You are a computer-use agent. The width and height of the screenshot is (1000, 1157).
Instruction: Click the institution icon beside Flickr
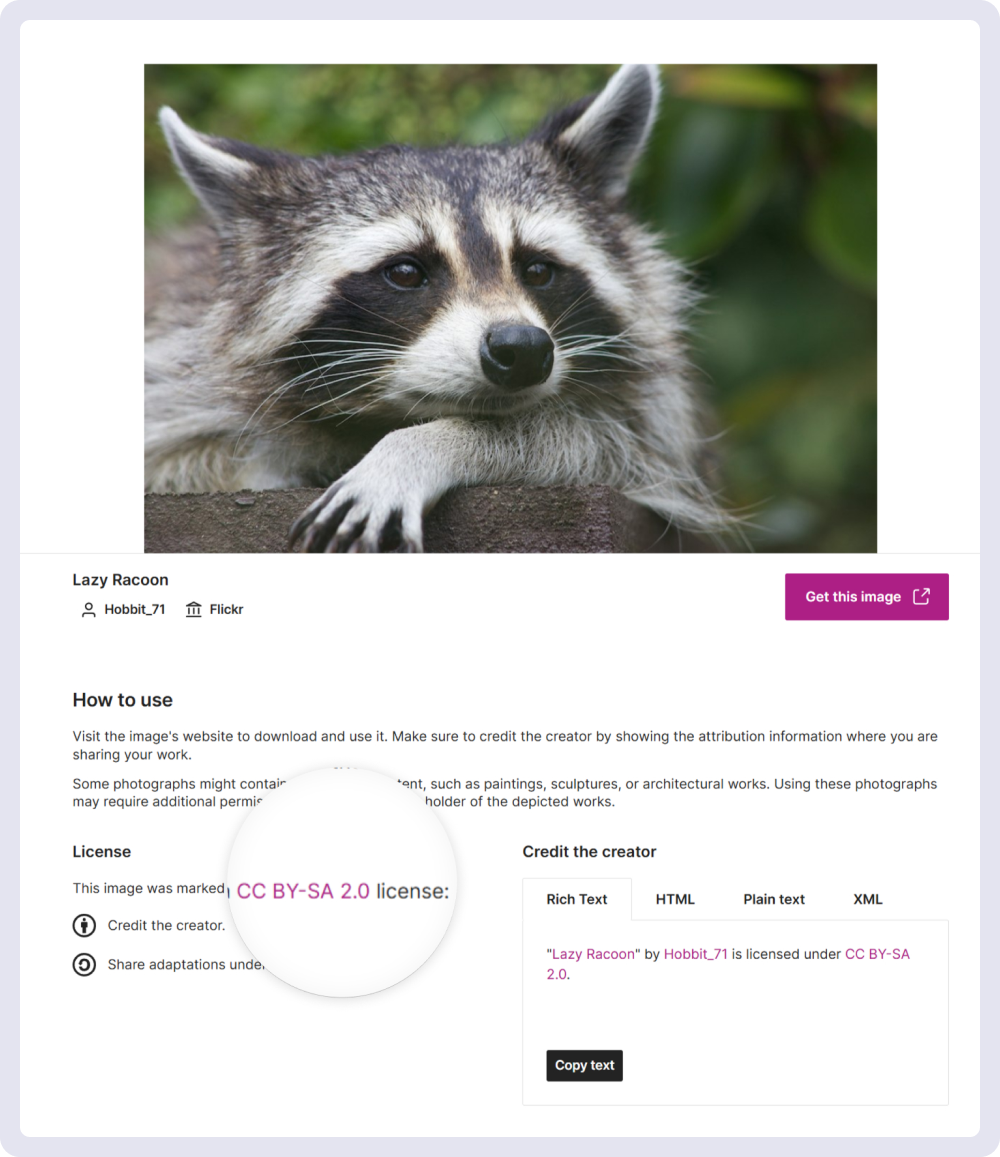coord(193,609)
